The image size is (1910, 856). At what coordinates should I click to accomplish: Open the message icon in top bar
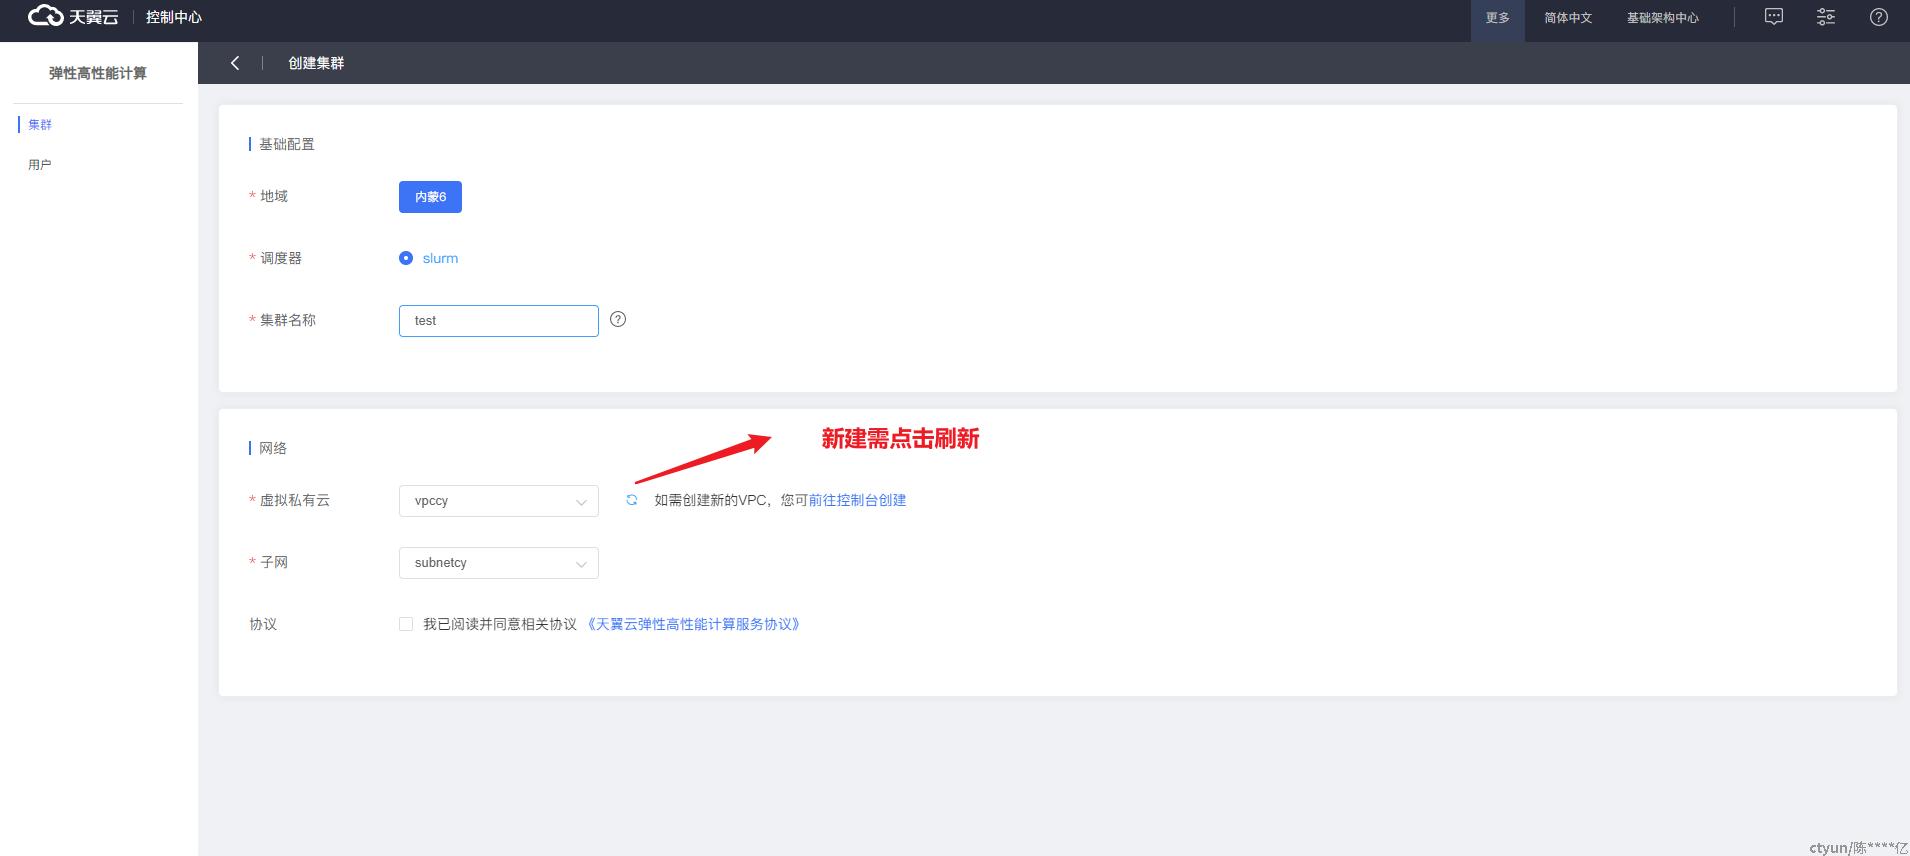pos(1773,17)
